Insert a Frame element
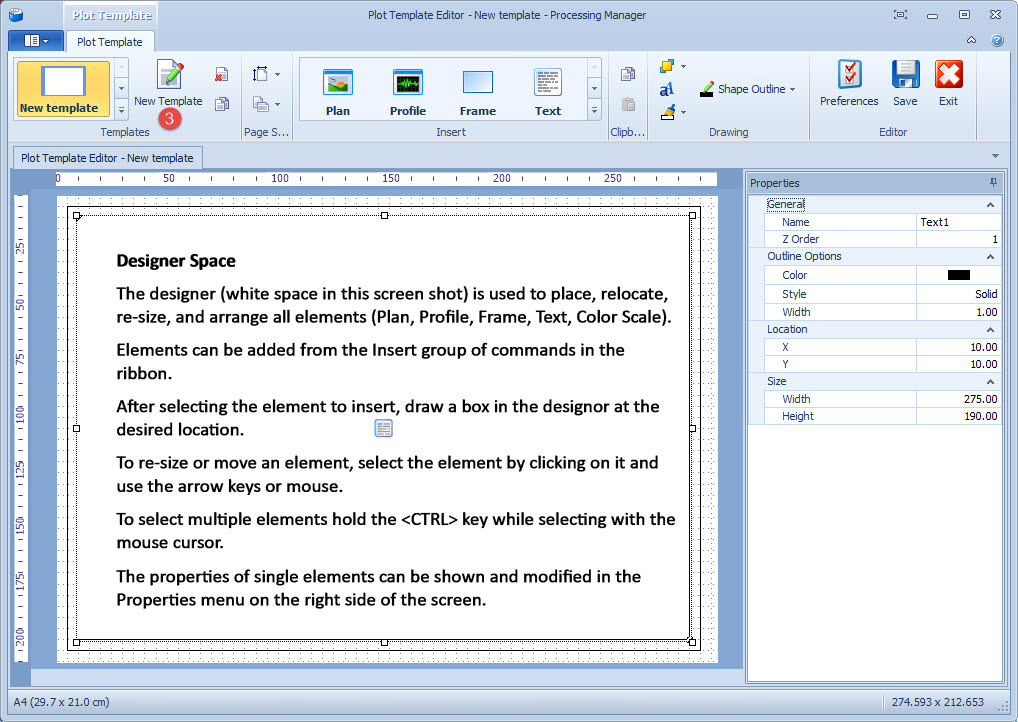The width and height of the screenshot is (1018, 722). pyautogui.click(x=478, y=92)
